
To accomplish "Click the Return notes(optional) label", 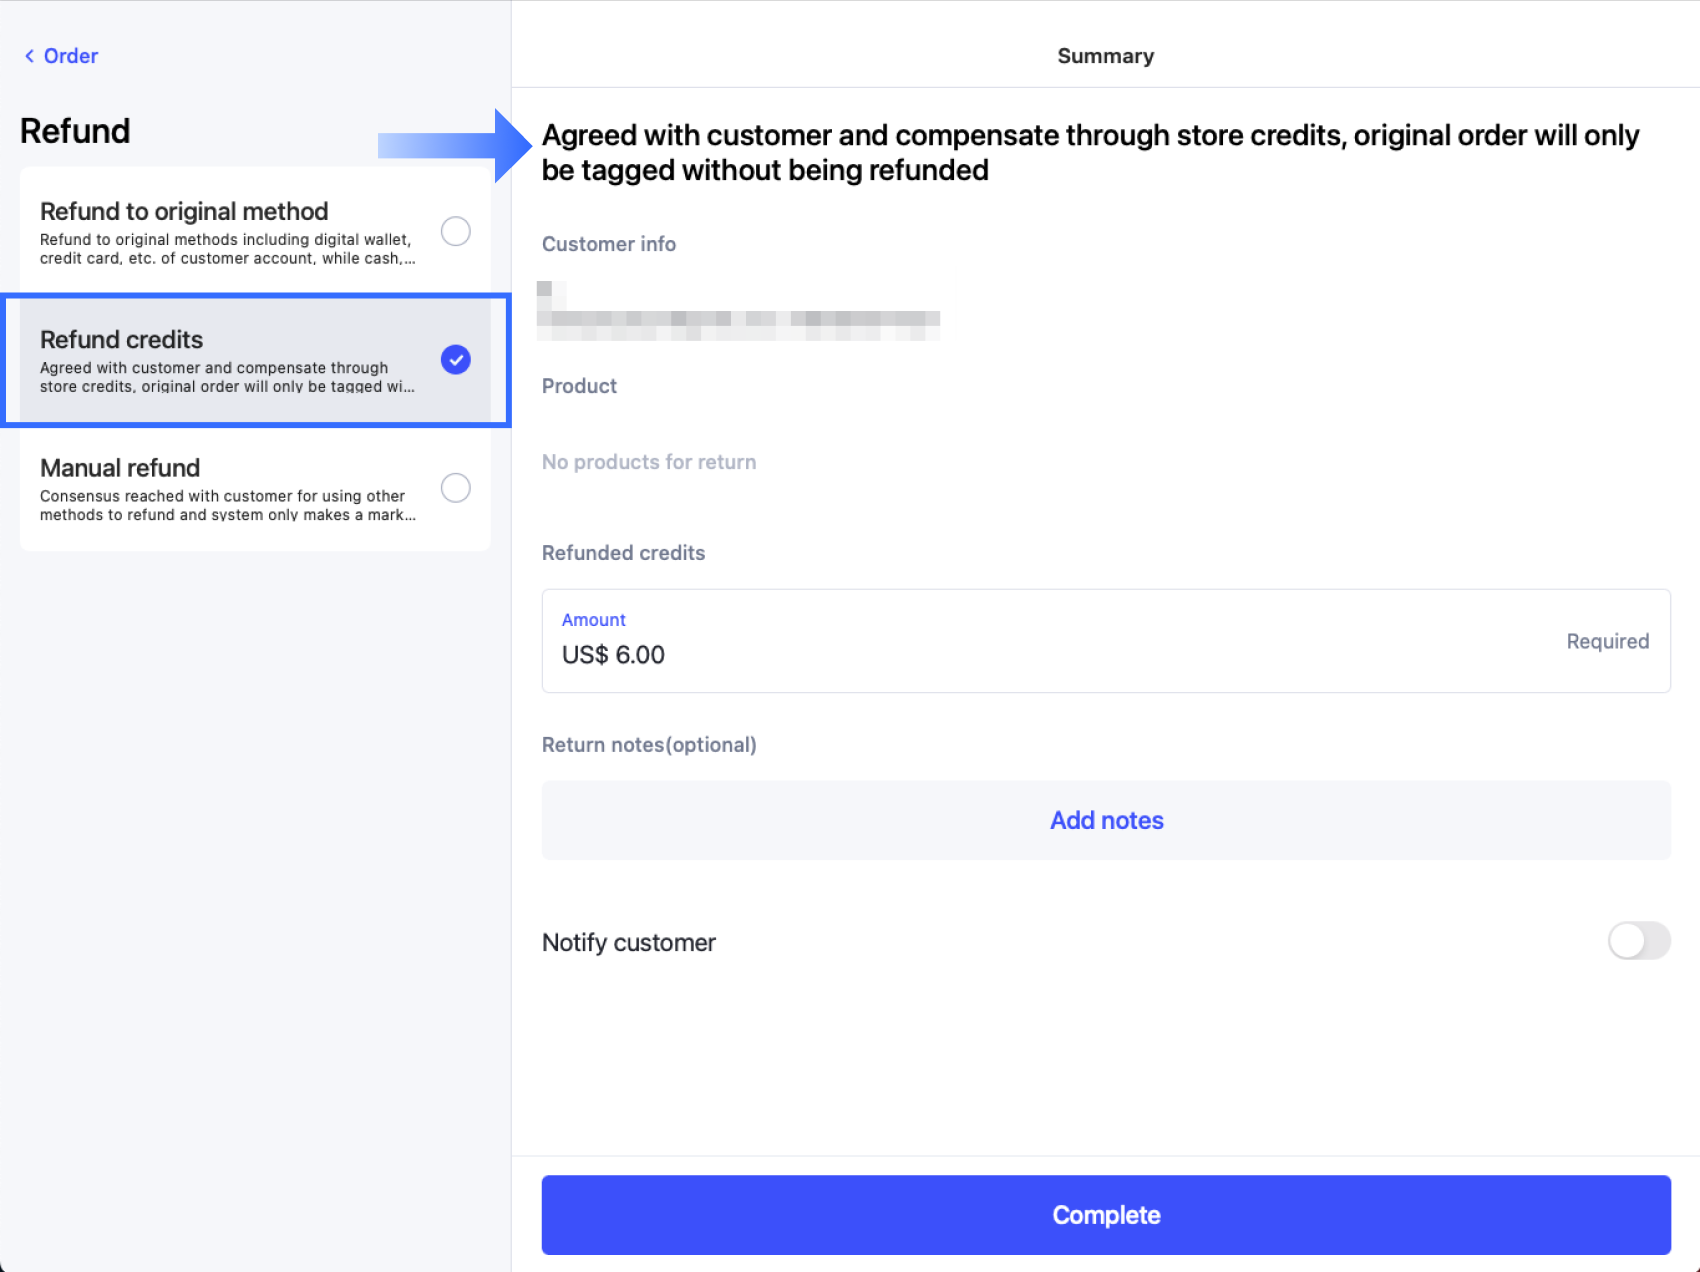I will [x=649, y=745].
